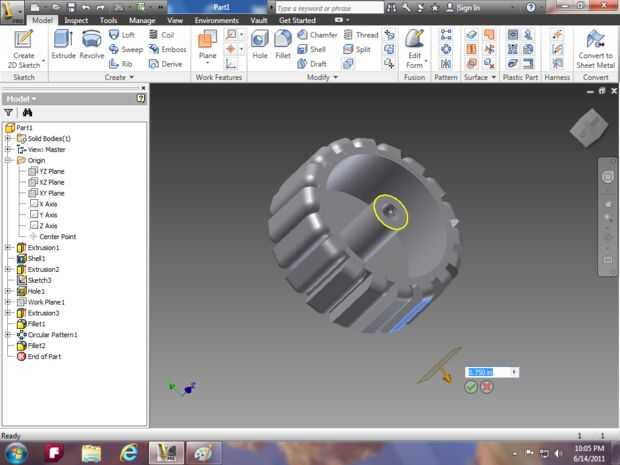Click the keyword search box
Image resolution: width=620 pixels, height=465 pixels.
click(329, 8)
